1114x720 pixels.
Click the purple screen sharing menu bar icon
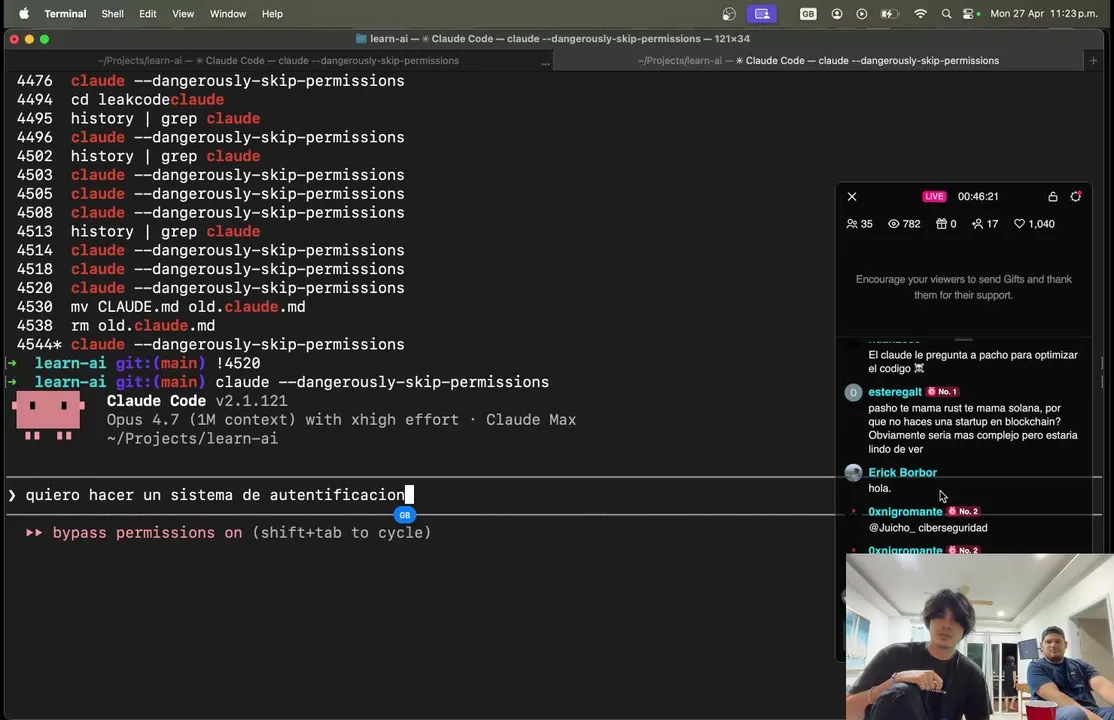[x=762, y=14]
